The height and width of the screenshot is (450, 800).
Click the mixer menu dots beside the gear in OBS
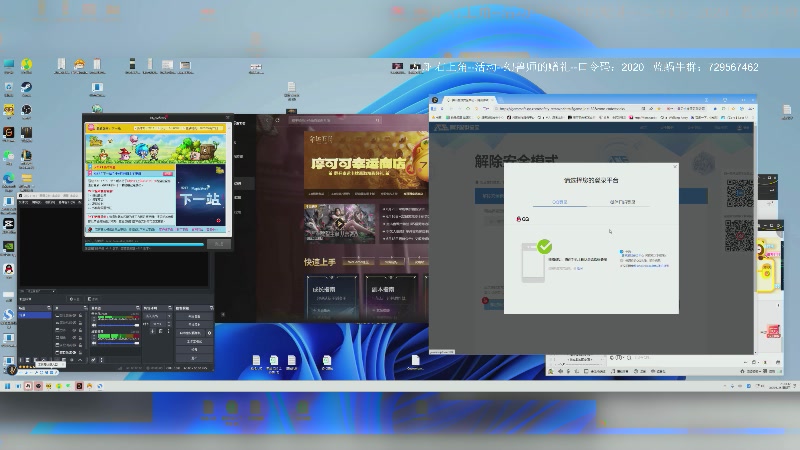pyautogui.click(x=102, y=360)
